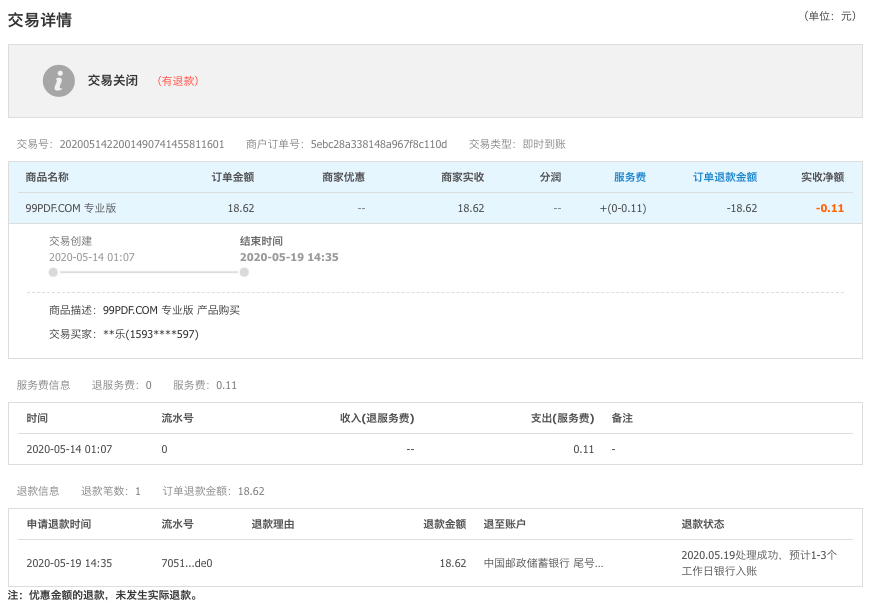This screenshot has width=875, height=614.
Task: Click the 18.62 value under 订单金额
Action: click(241, 208)
